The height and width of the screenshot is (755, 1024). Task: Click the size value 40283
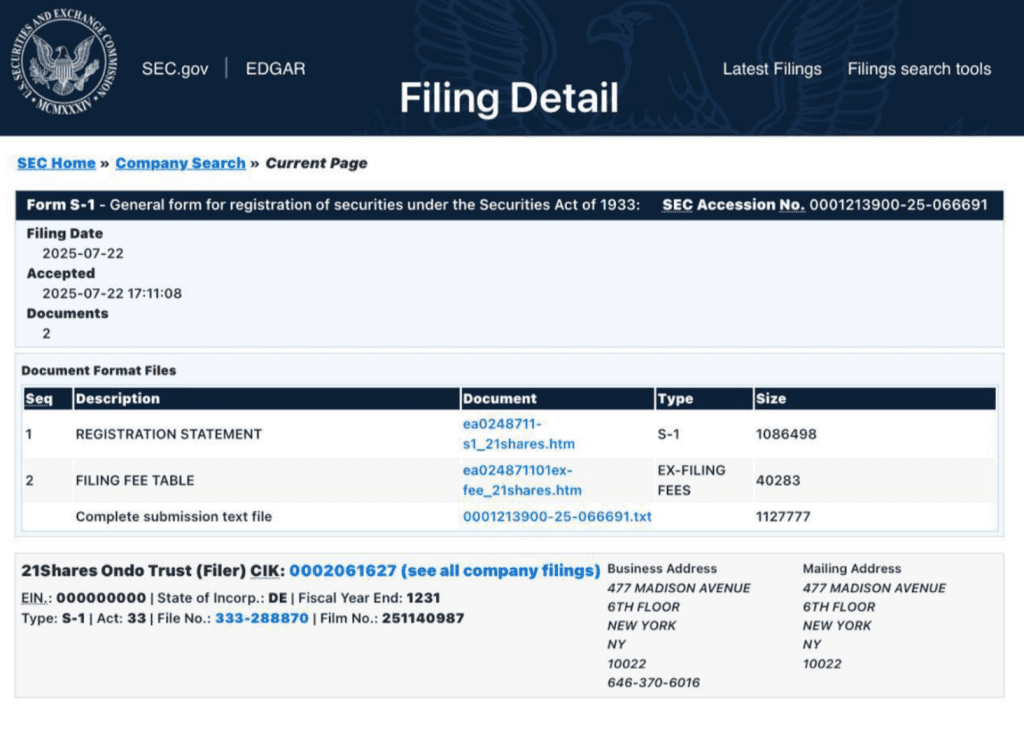point(778,481)
